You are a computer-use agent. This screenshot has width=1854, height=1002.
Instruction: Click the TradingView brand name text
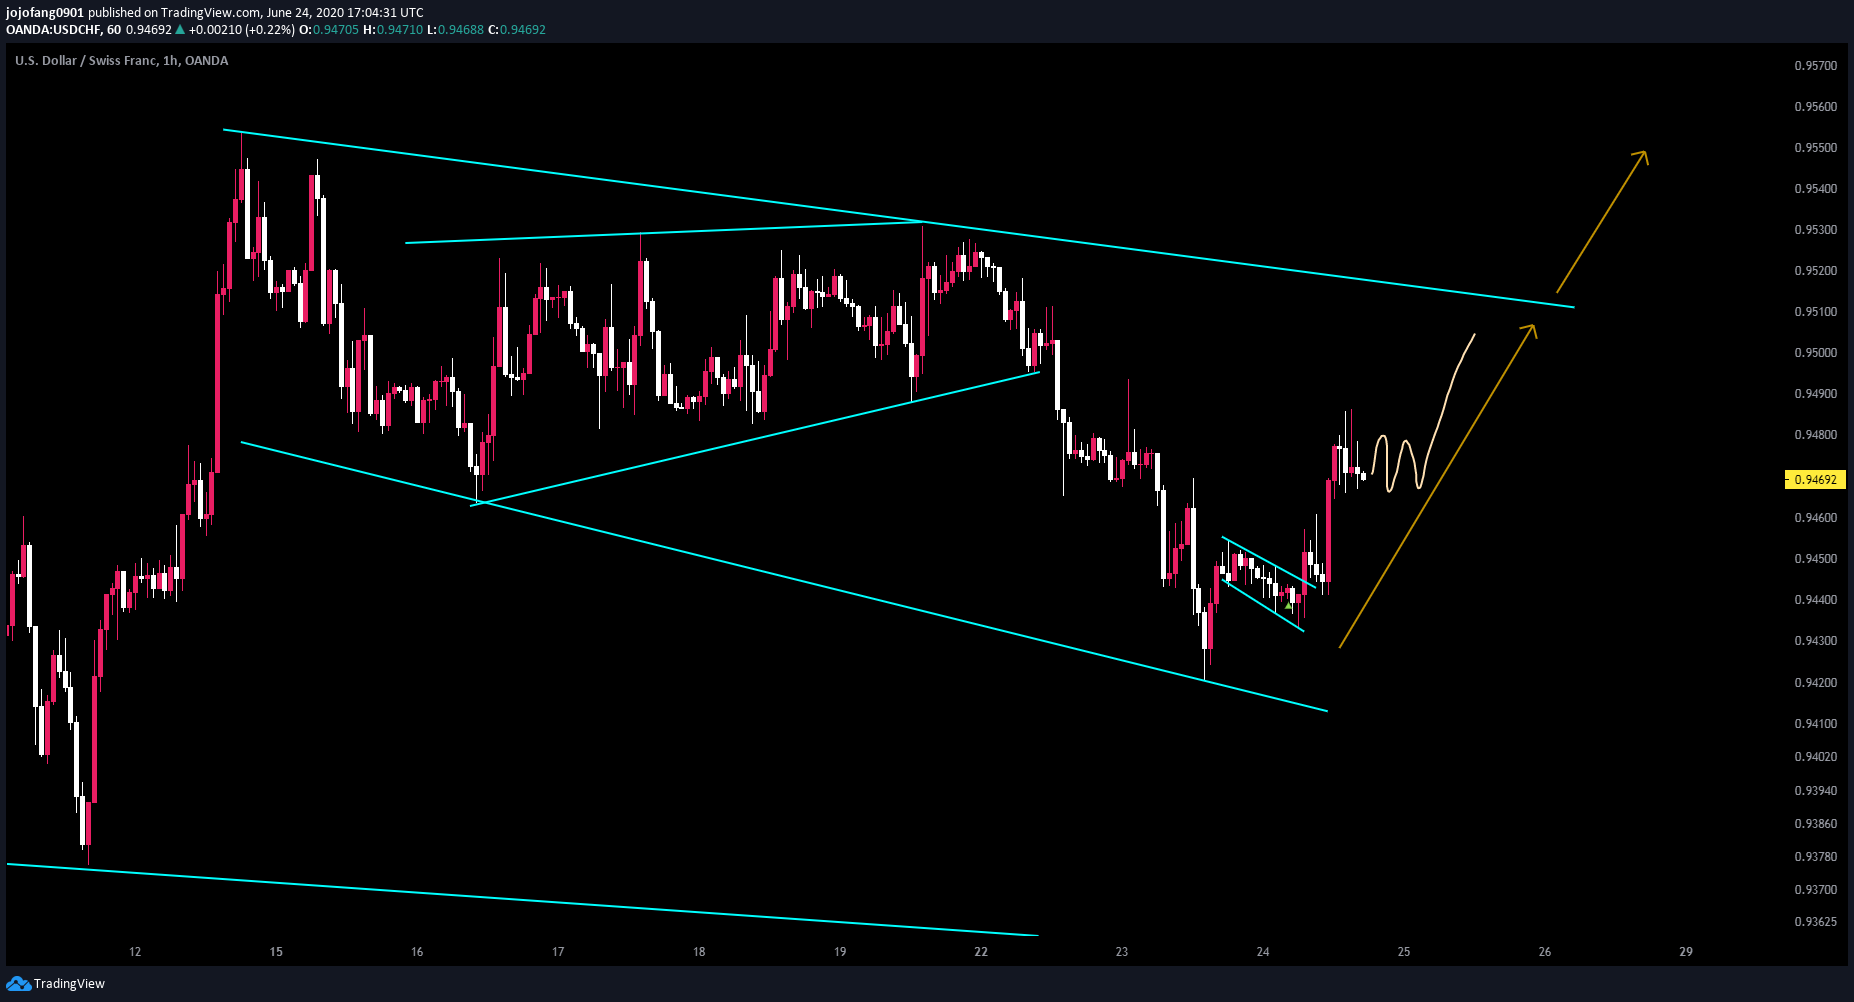tap(69, 984)
